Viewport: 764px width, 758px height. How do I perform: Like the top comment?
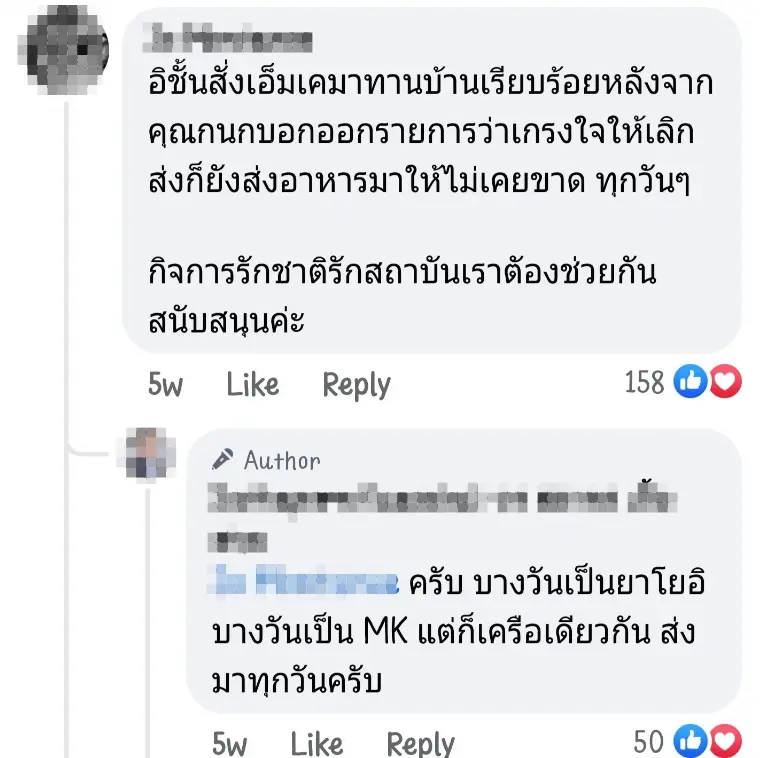pos(252,384)
